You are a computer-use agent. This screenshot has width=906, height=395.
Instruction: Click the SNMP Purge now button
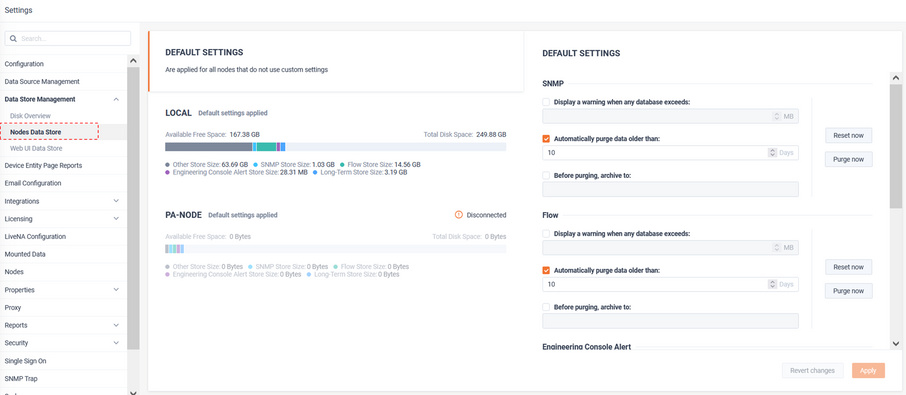848,159
